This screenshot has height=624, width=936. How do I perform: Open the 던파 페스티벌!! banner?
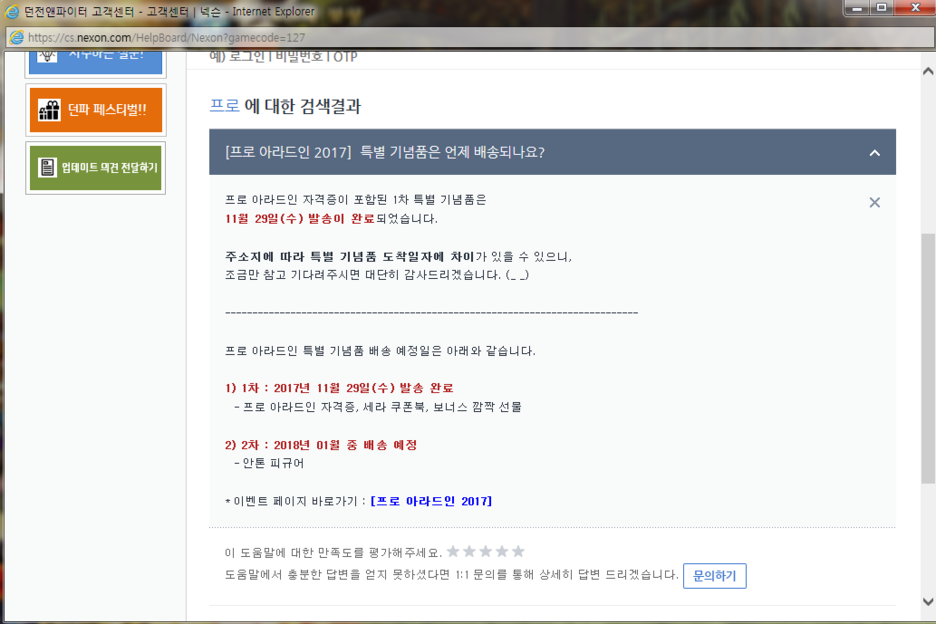95,110
